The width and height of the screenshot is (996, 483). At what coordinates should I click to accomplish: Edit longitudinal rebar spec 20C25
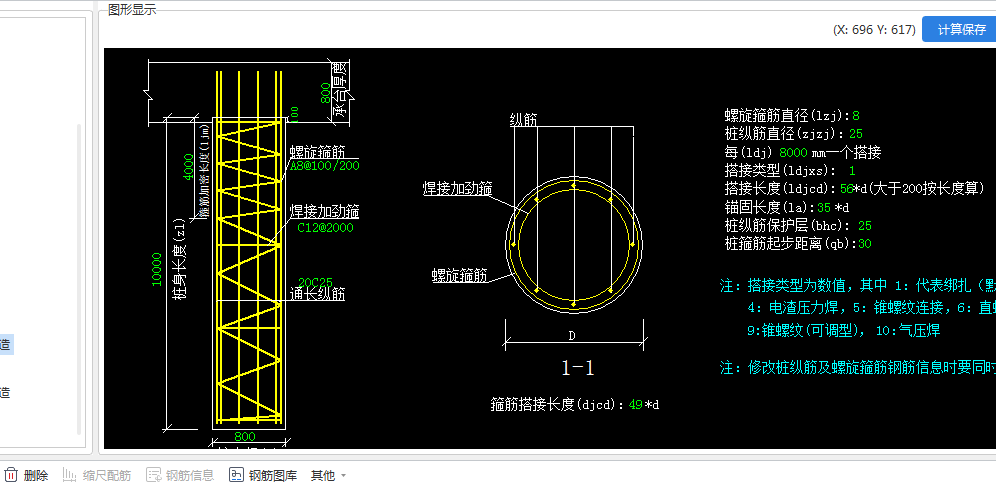[316, 282]
